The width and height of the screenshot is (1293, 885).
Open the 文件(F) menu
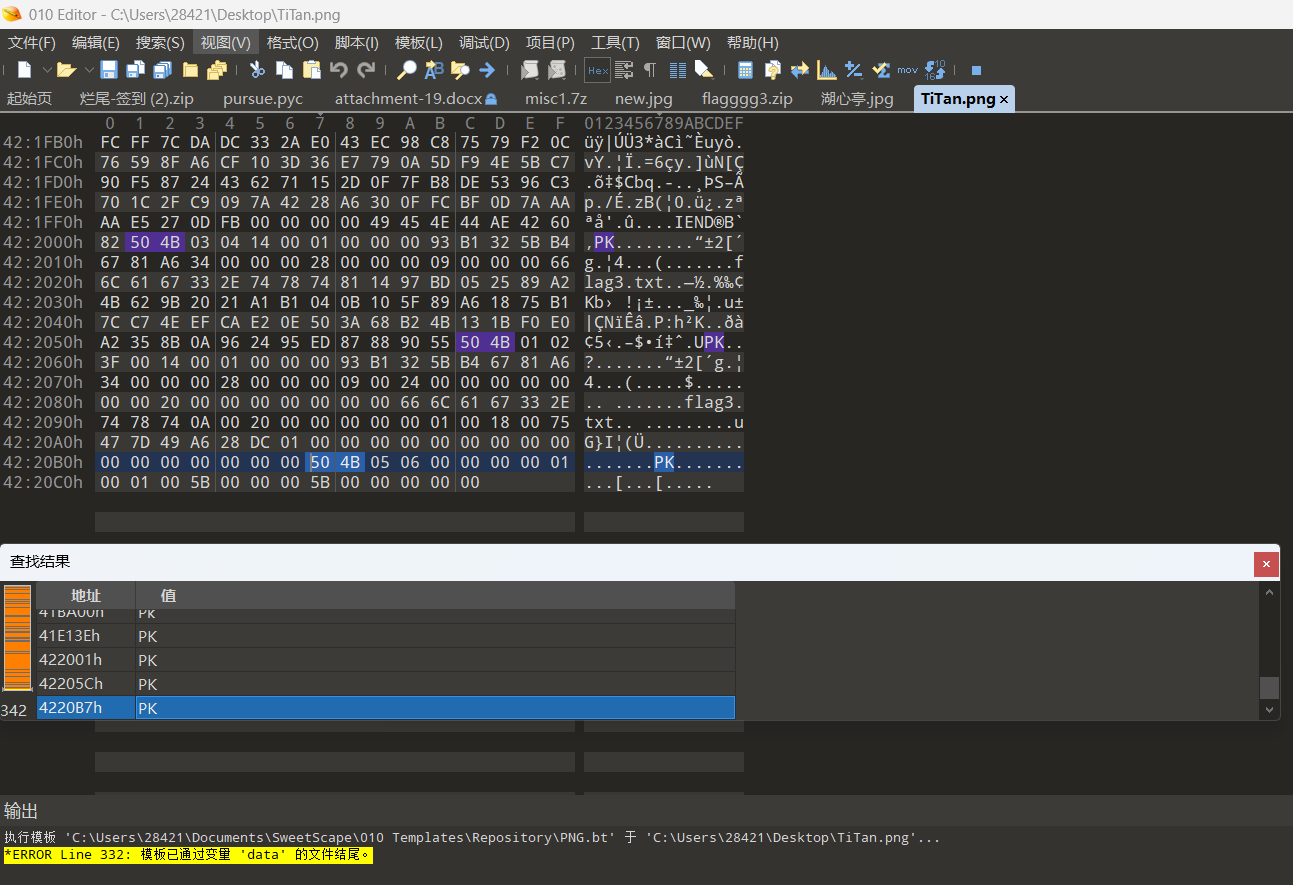click(32, 43)
